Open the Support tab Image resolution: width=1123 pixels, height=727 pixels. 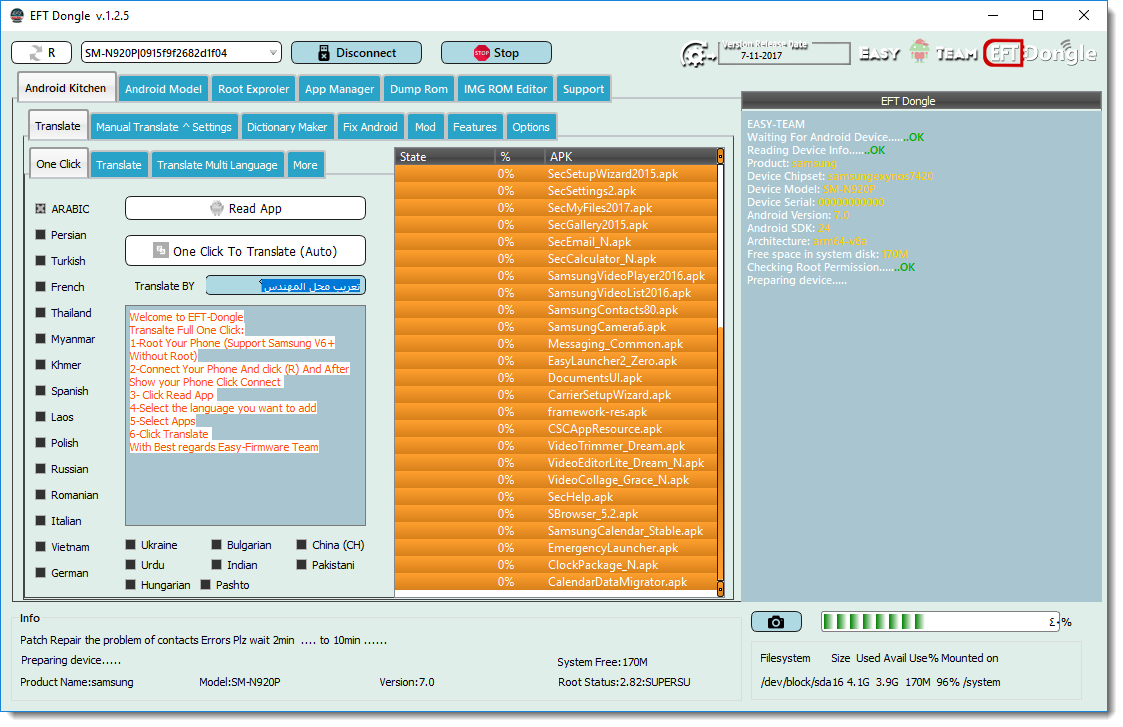[583, 89]
